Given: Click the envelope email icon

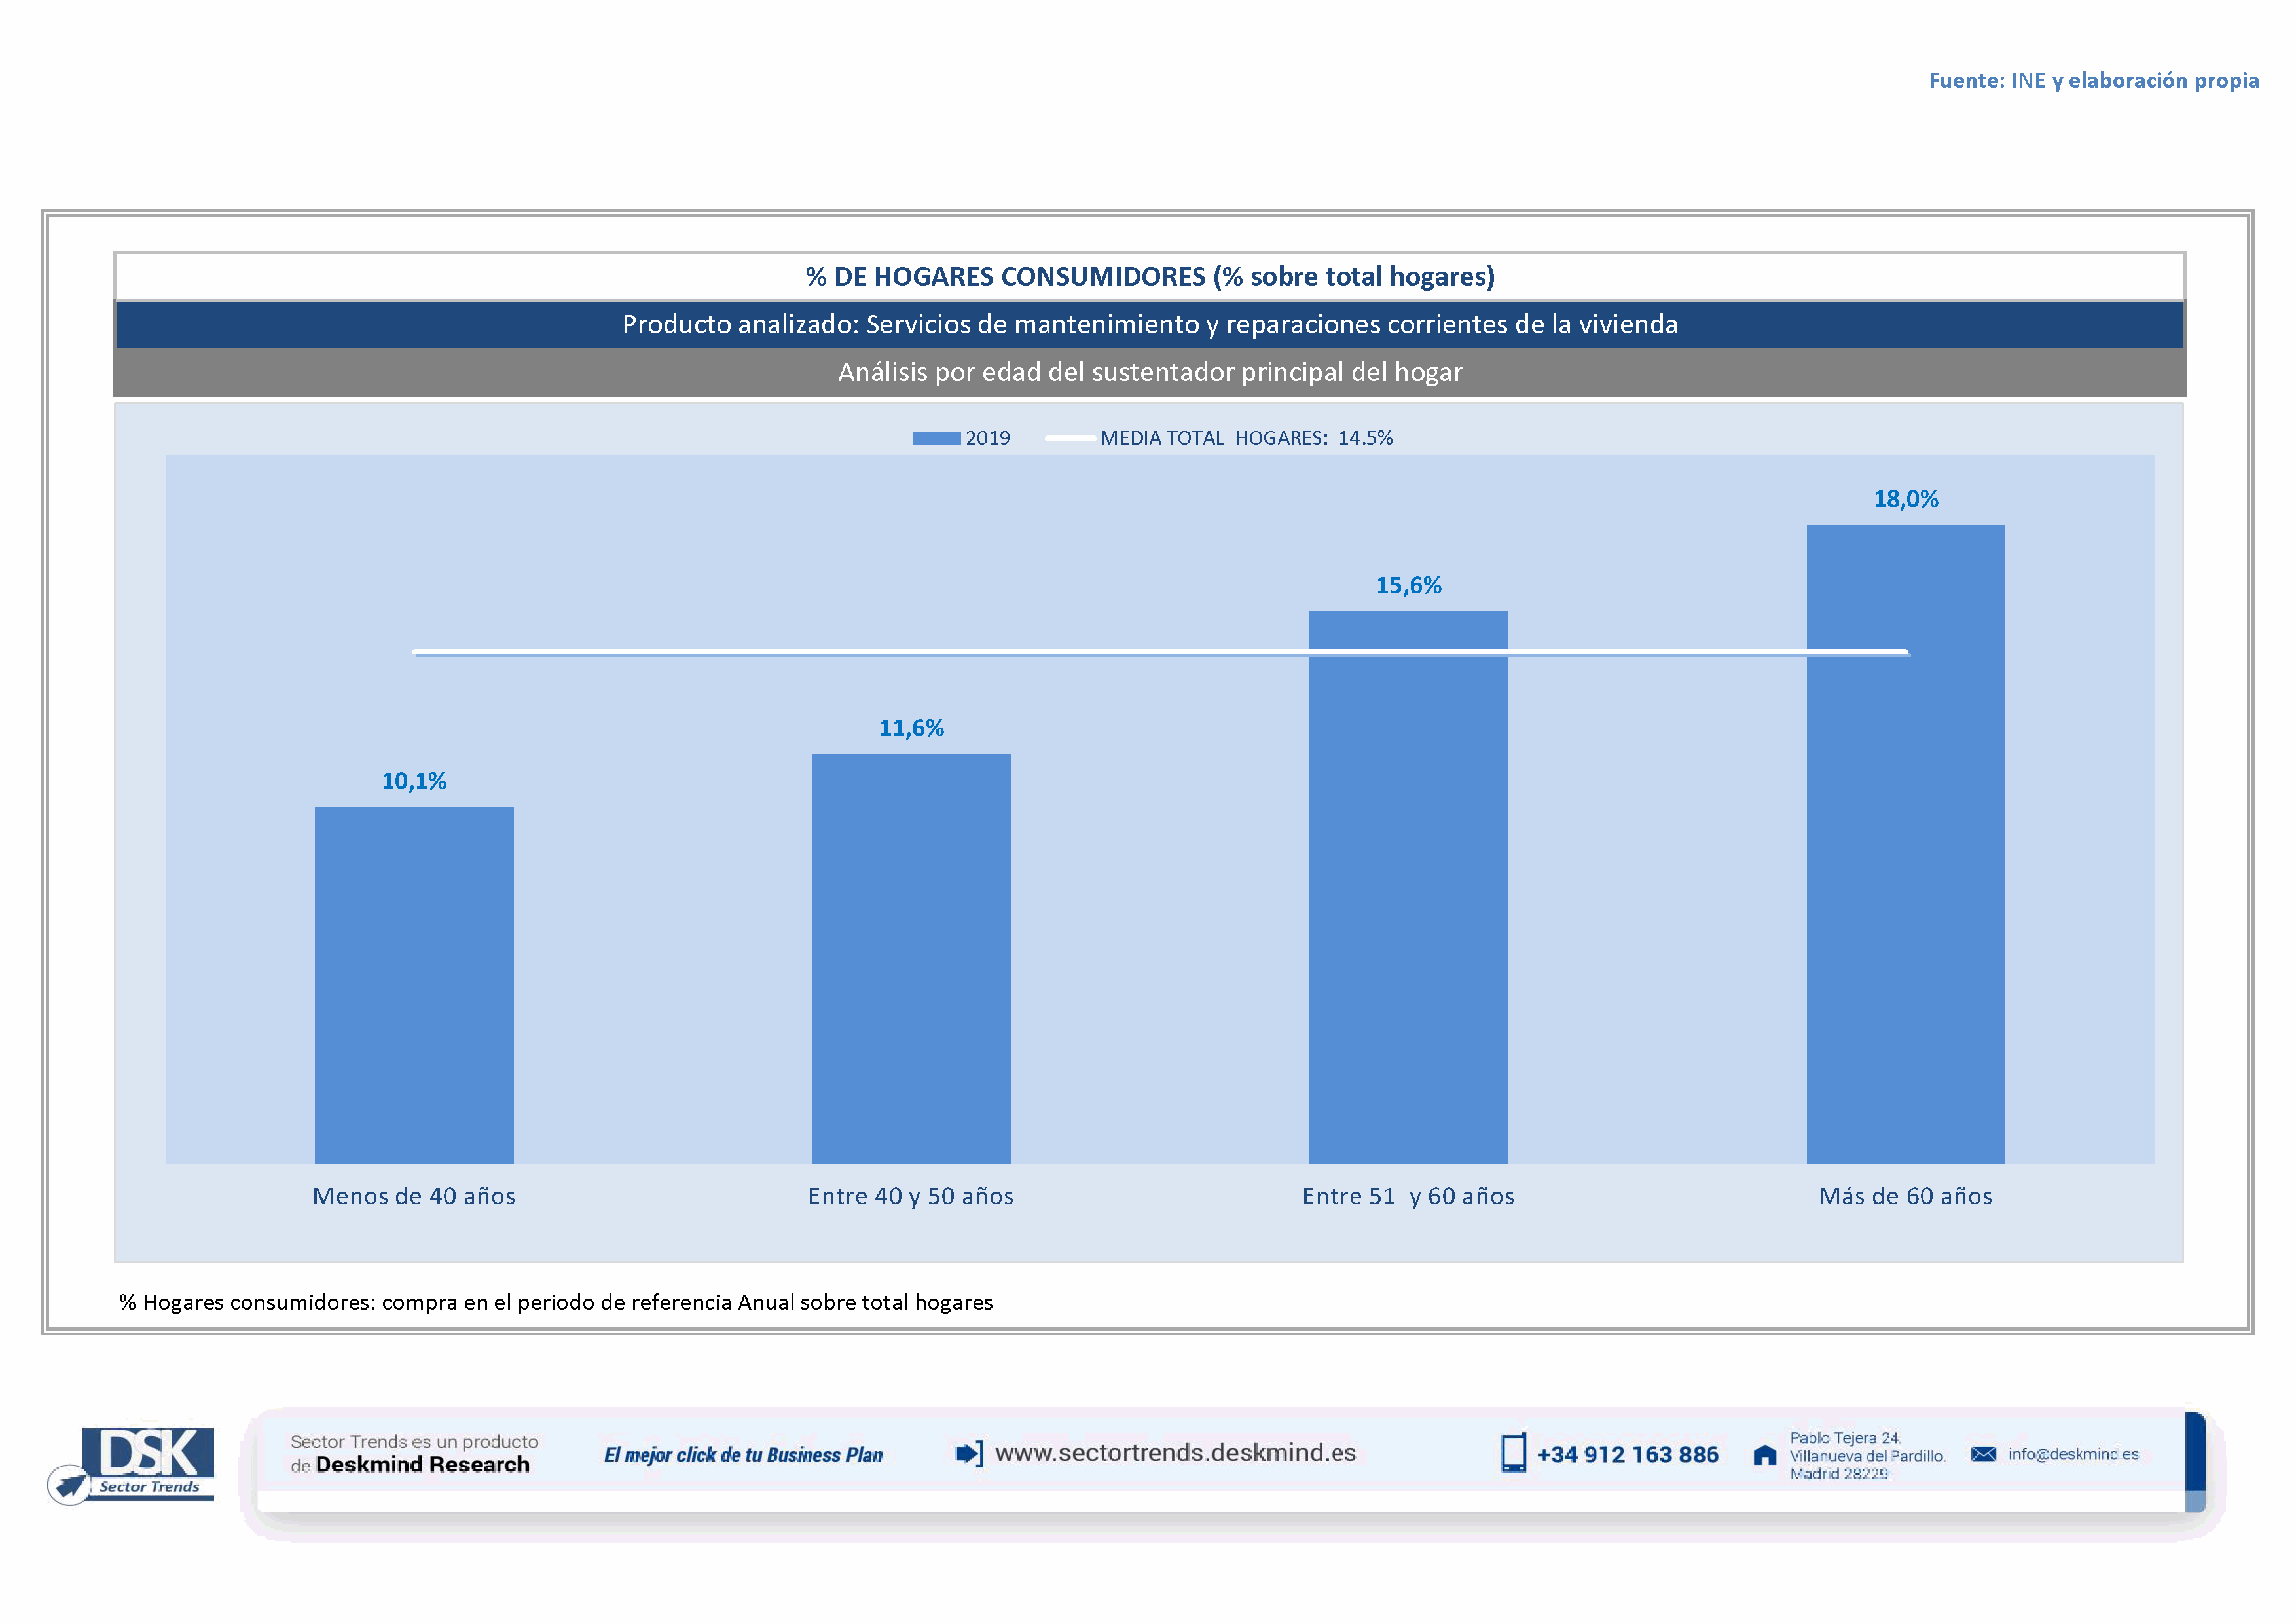Looking at the screenshot, I should pos(1983,1454).
